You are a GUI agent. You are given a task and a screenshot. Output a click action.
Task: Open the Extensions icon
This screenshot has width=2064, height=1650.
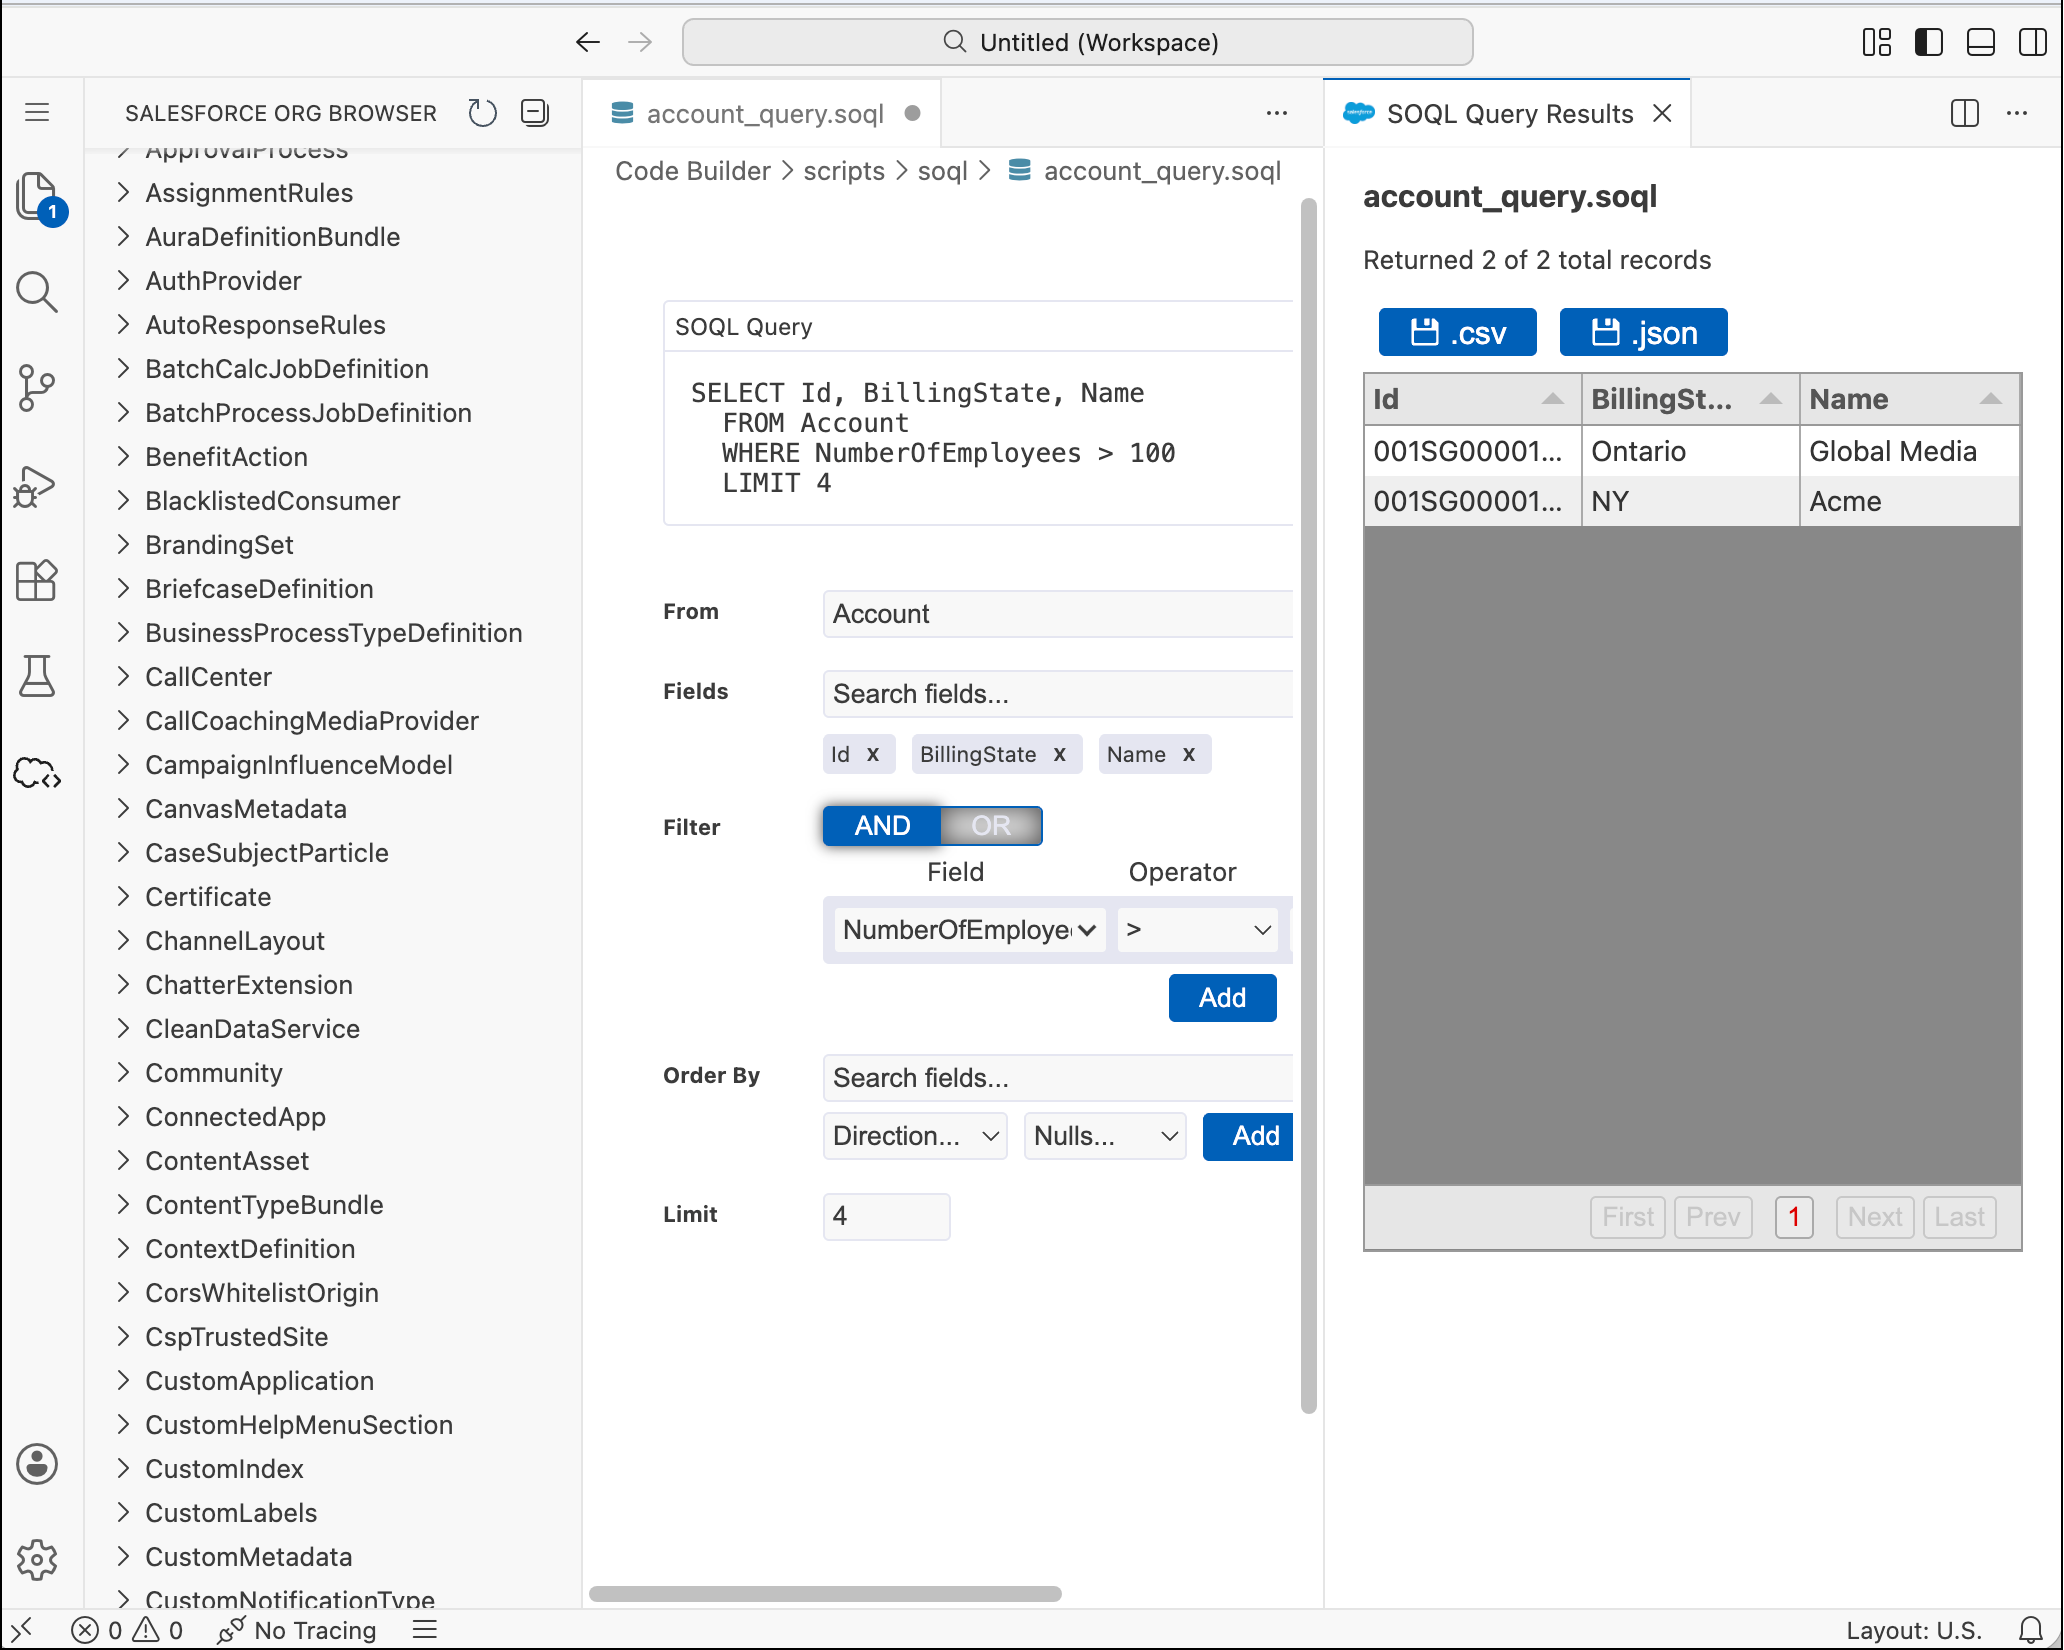[x=37, y=580]
